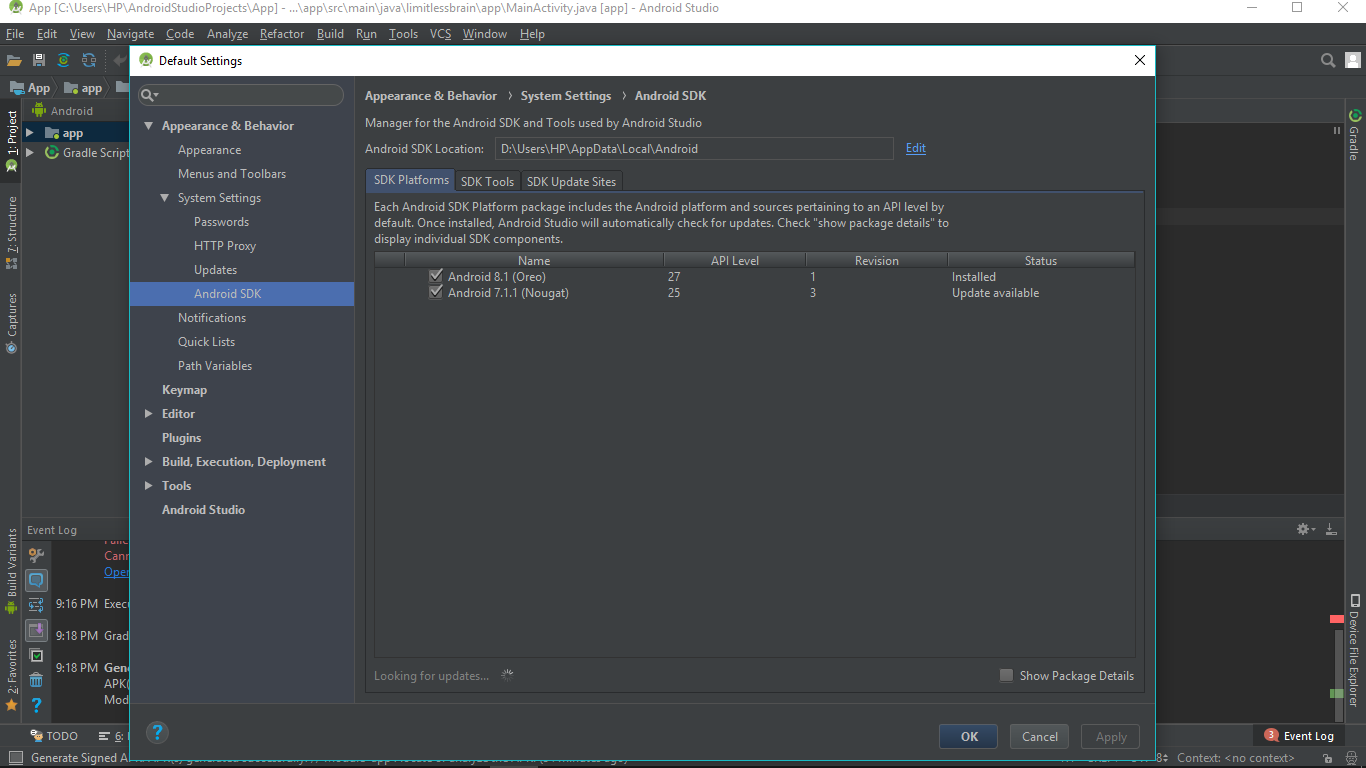The width and height of the screenshot is (1366, 768).
Task: Click the Save All toolbar icon
Action: tap(39, 60)
